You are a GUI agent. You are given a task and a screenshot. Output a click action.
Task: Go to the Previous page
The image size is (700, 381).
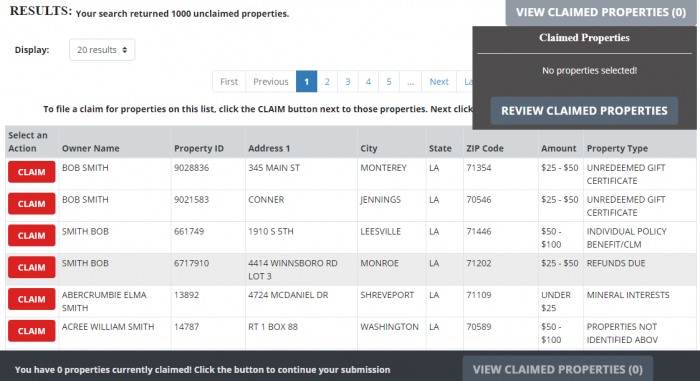point(271,81)
